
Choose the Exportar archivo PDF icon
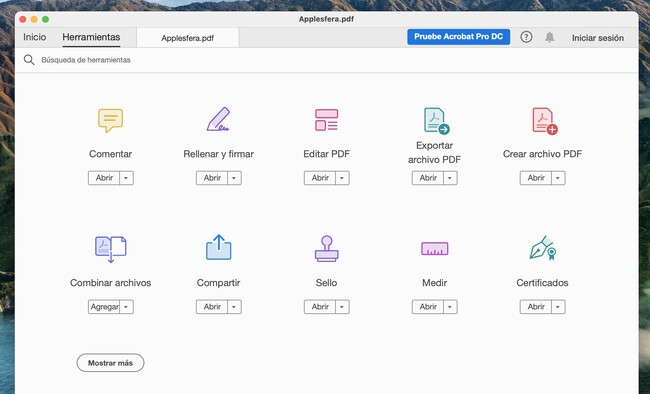tap(436, 121)
